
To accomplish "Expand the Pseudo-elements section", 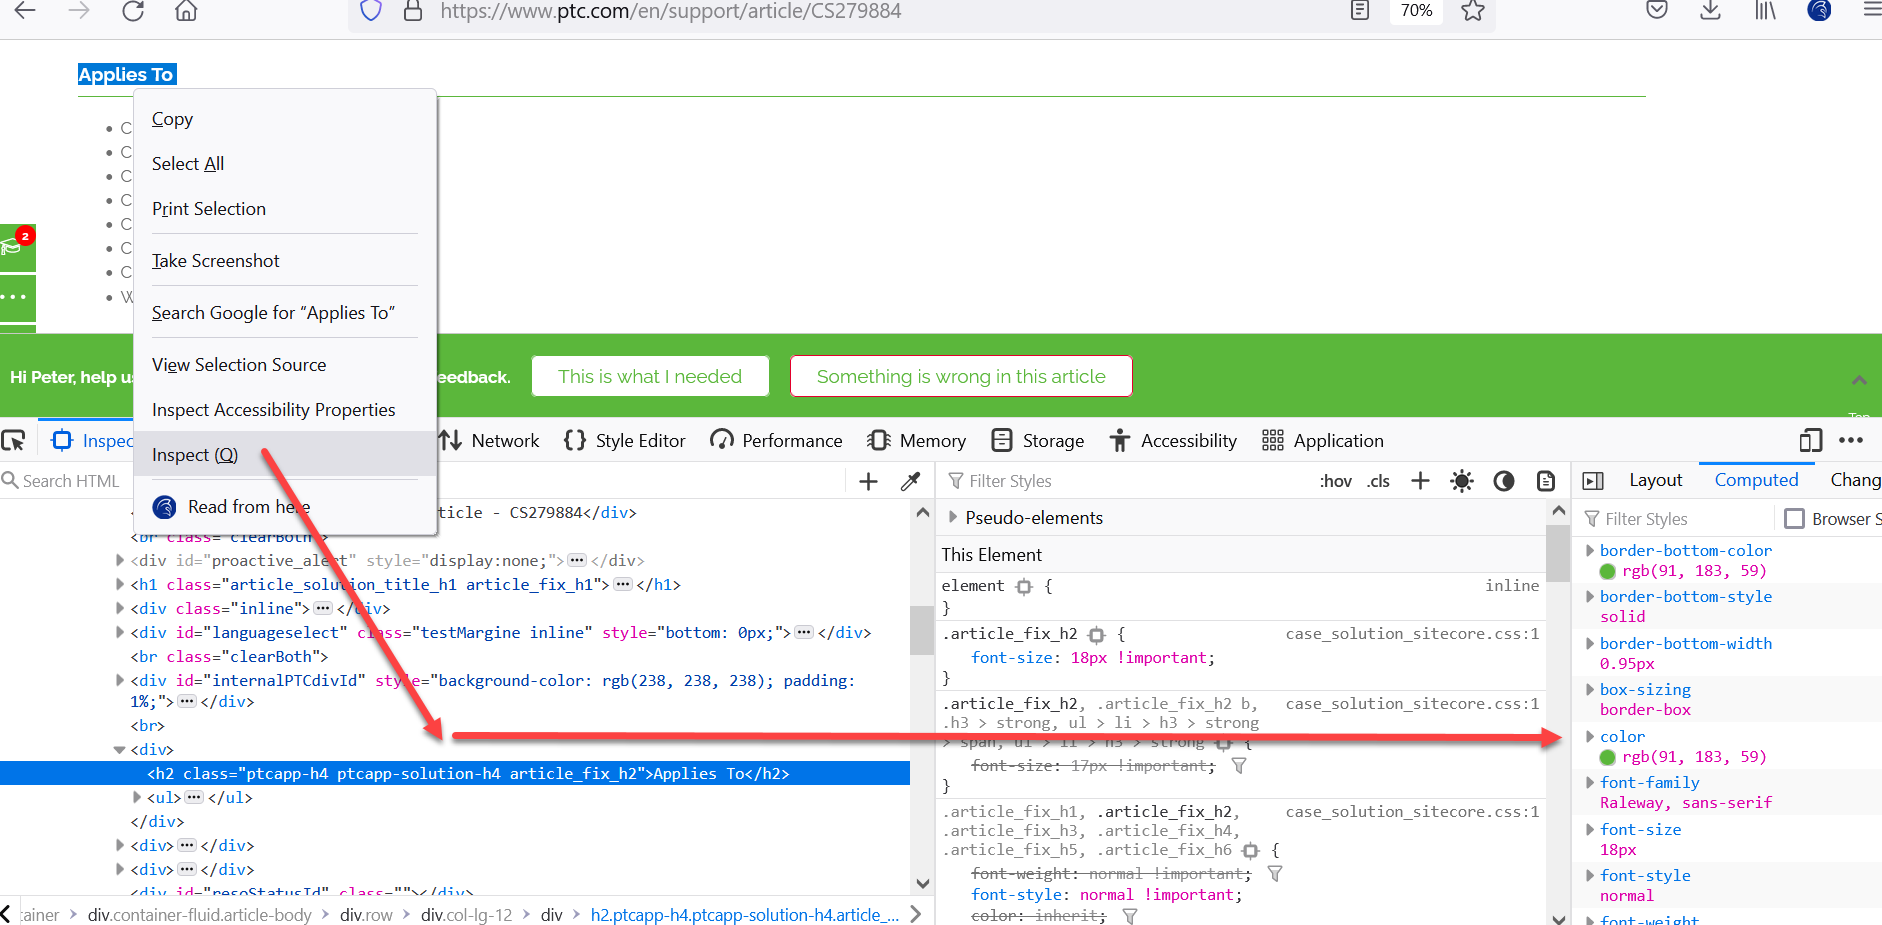I will (x=952, y=517).
